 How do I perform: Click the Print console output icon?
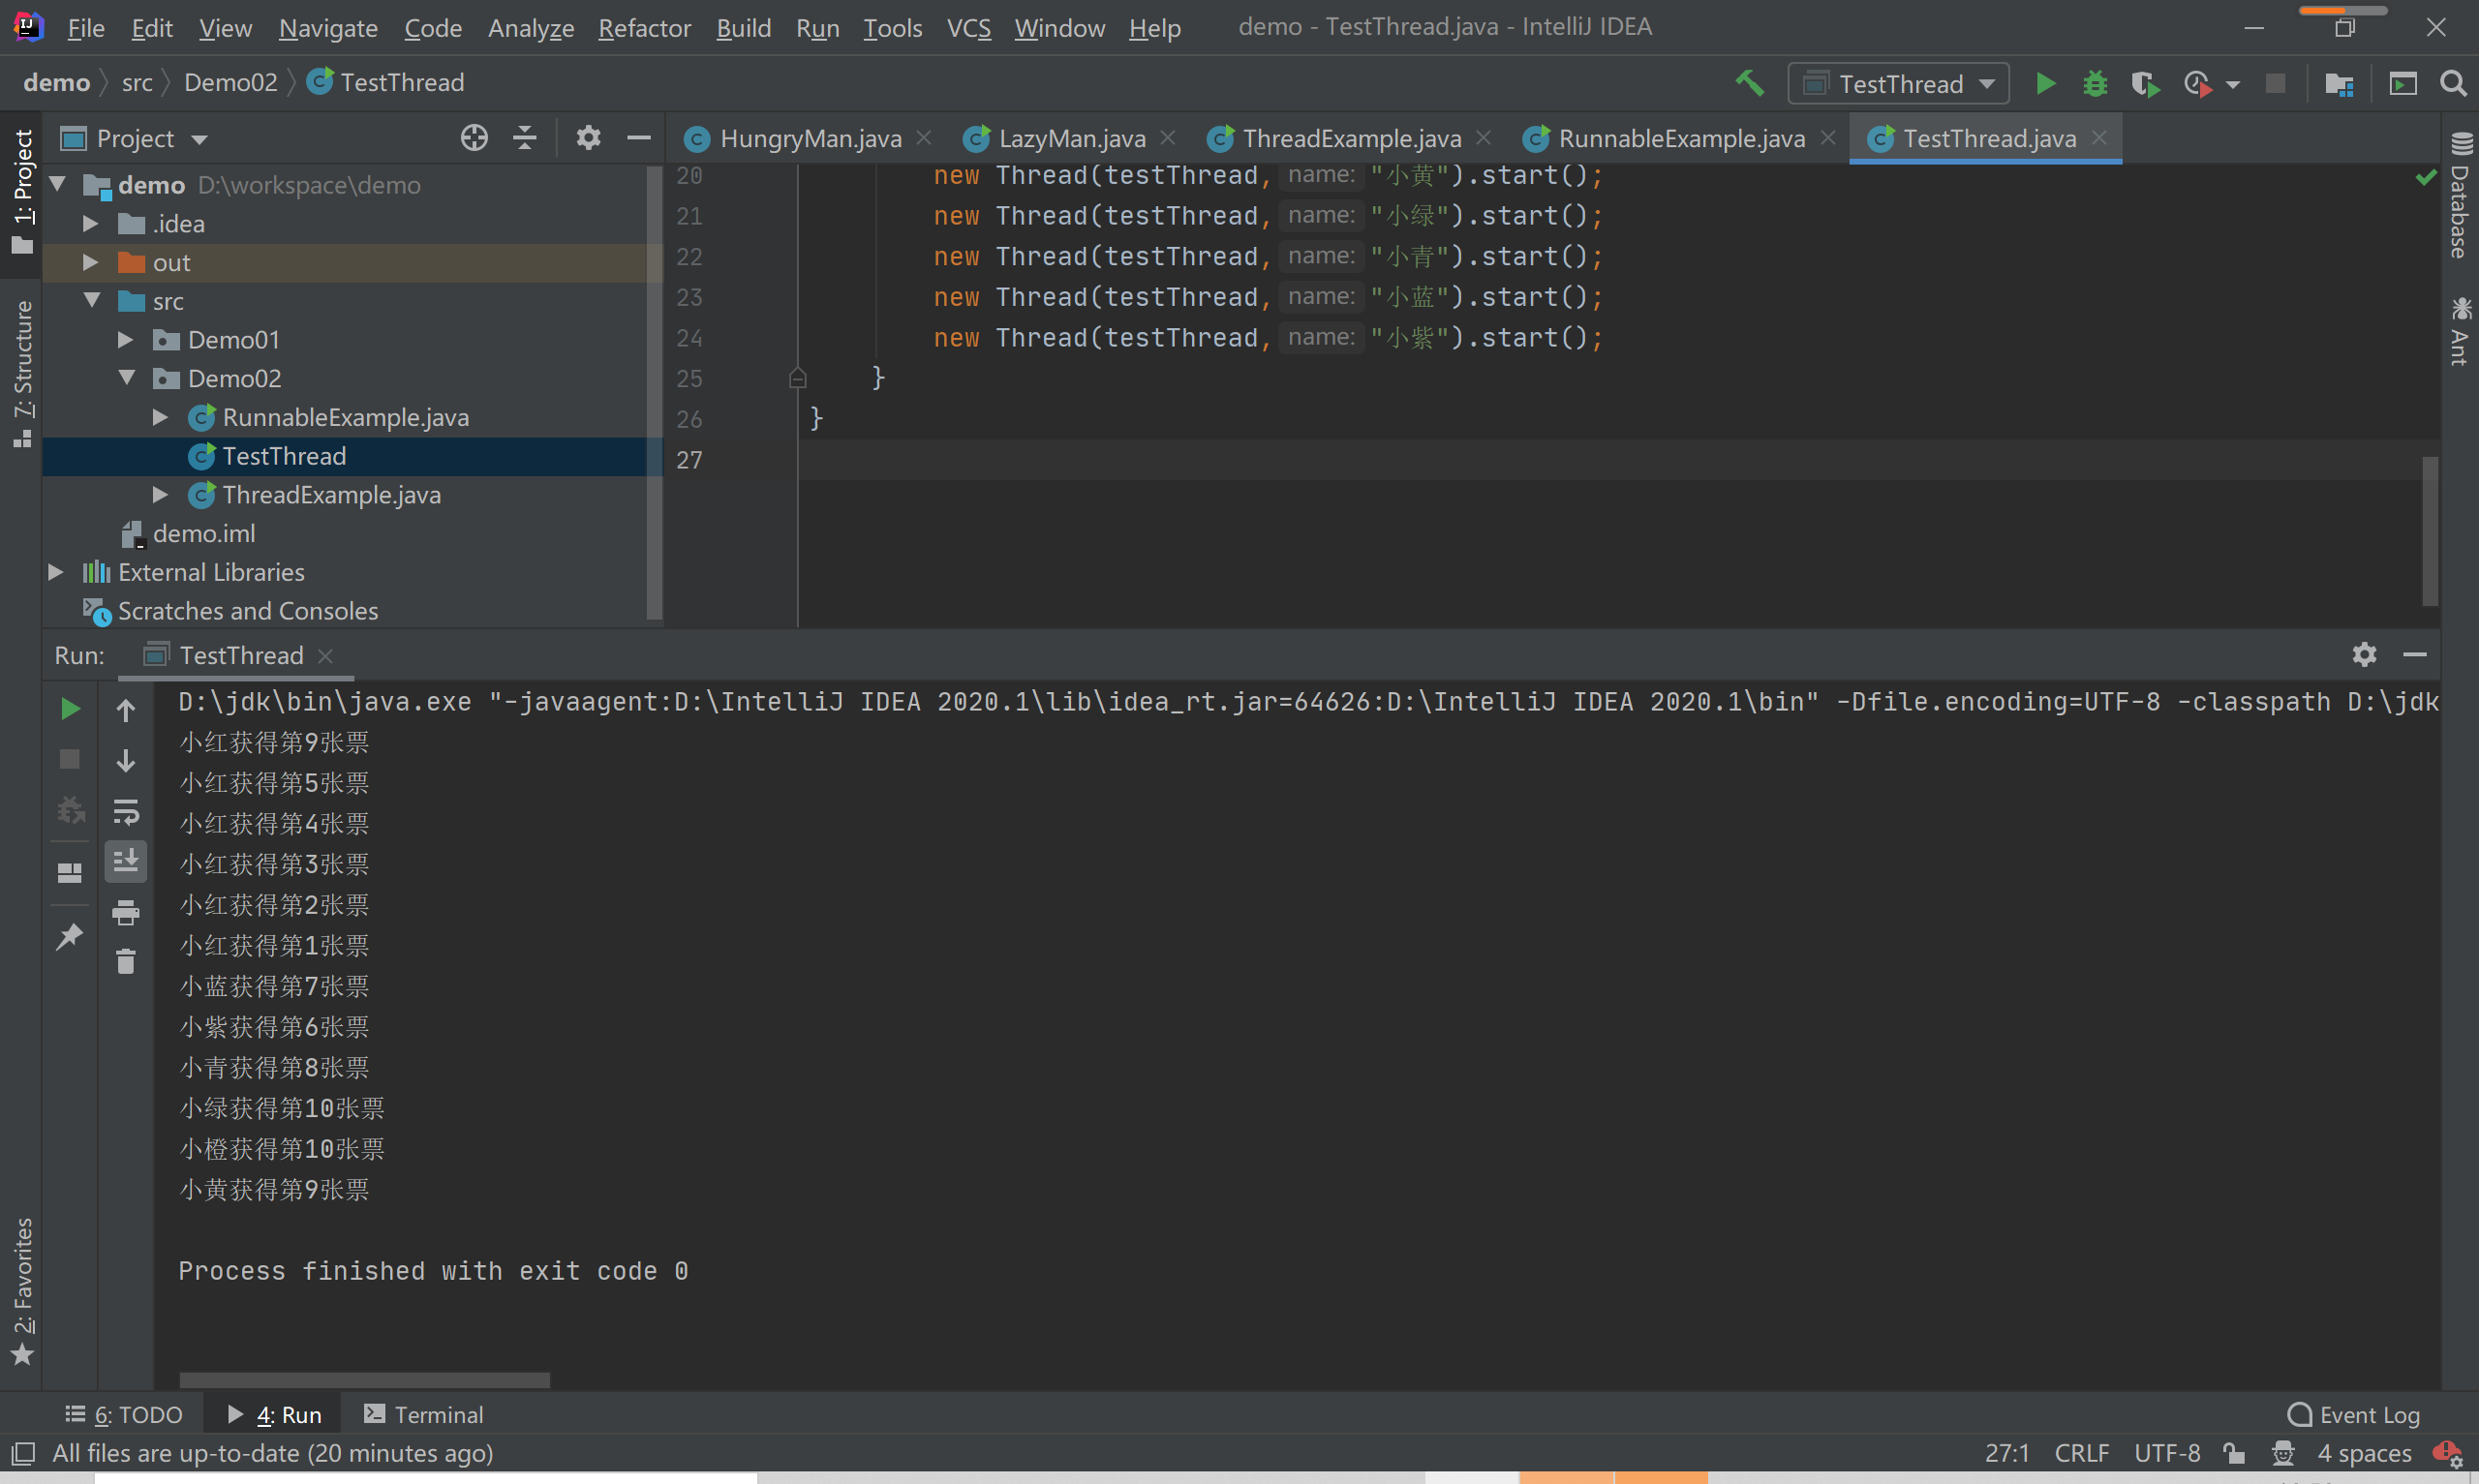tap(126, 912)
